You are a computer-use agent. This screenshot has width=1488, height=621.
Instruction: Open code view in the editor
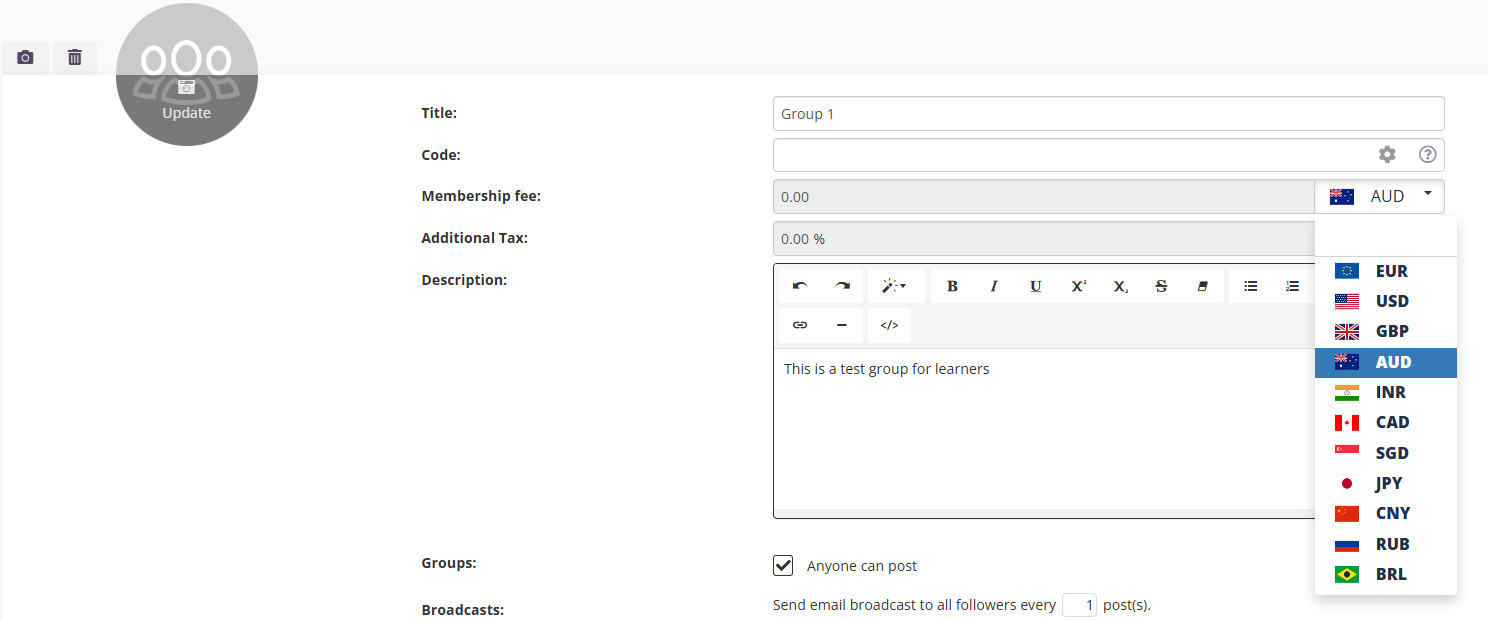[x=889, y=325]
